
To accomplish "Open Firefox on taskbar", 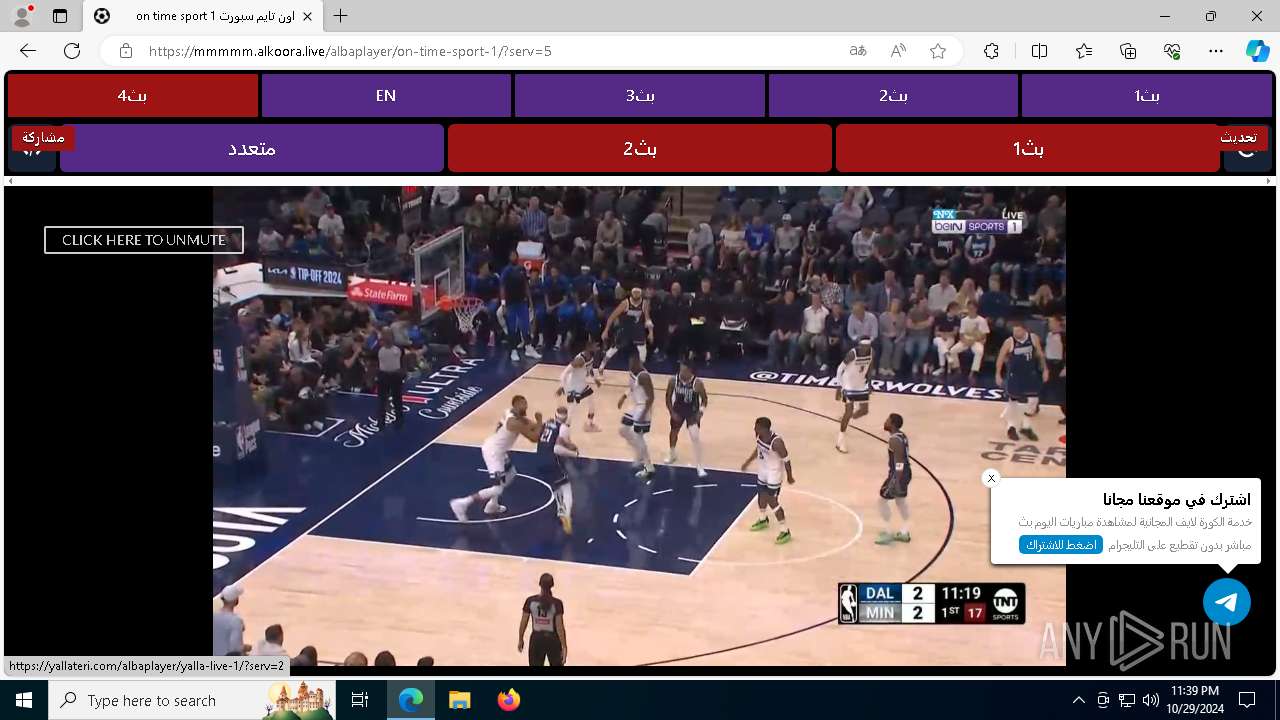I will pyautogui.click(x=508, y=700).
